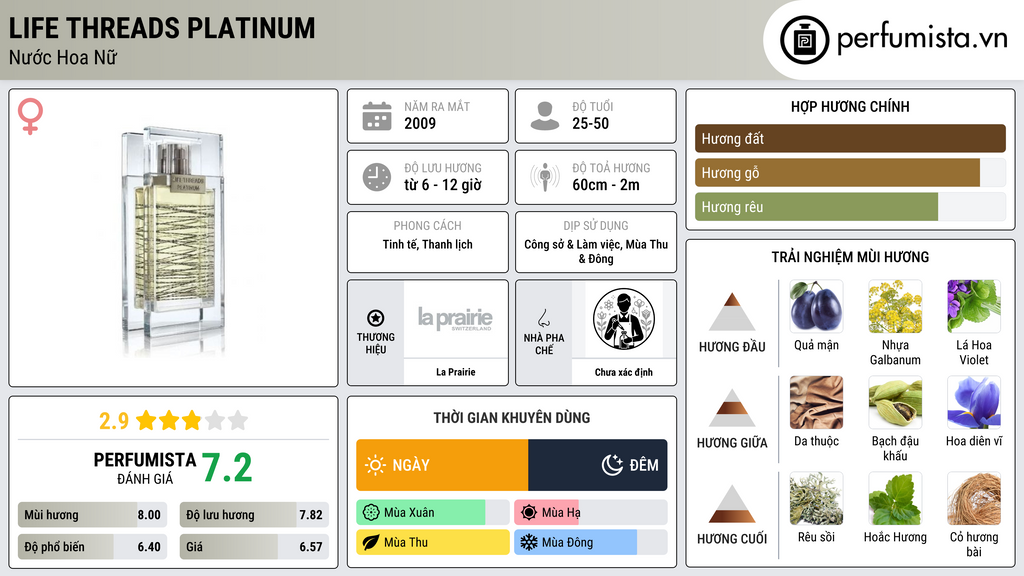Click the từ 6 - 12 giờ longevity value
The width and height of the screenshot is (1024, 576).
pos(443,185)
